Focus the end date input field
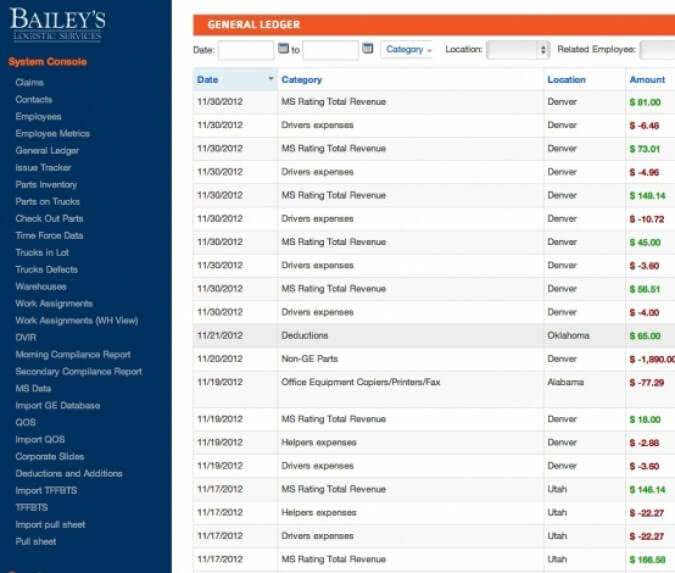The image size is (675, 573). [330, 50]
